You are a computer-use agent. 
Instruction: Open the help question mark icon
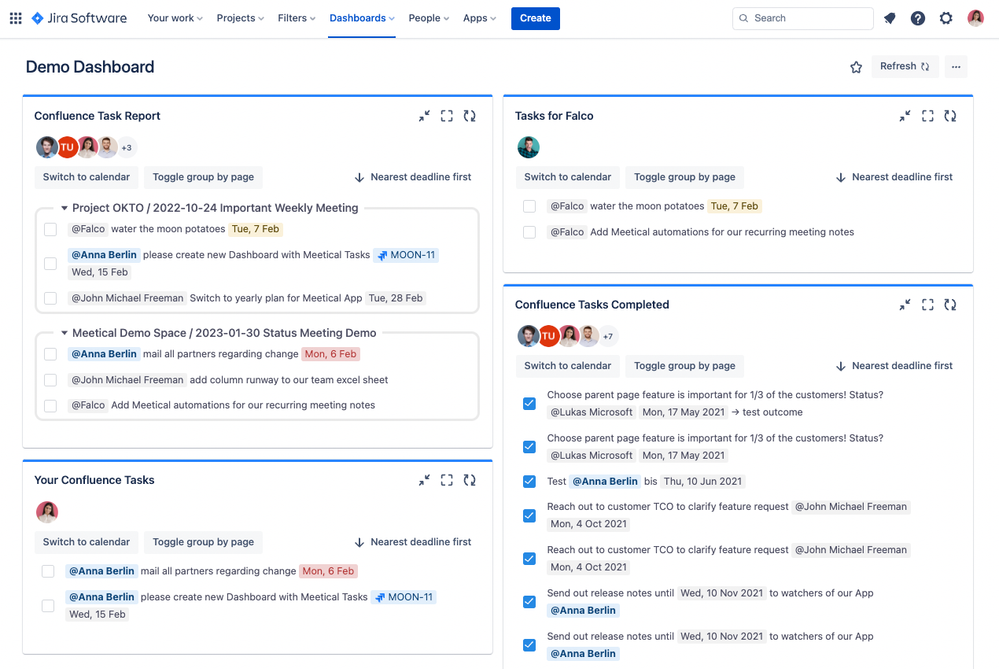(x=917, y=18)
